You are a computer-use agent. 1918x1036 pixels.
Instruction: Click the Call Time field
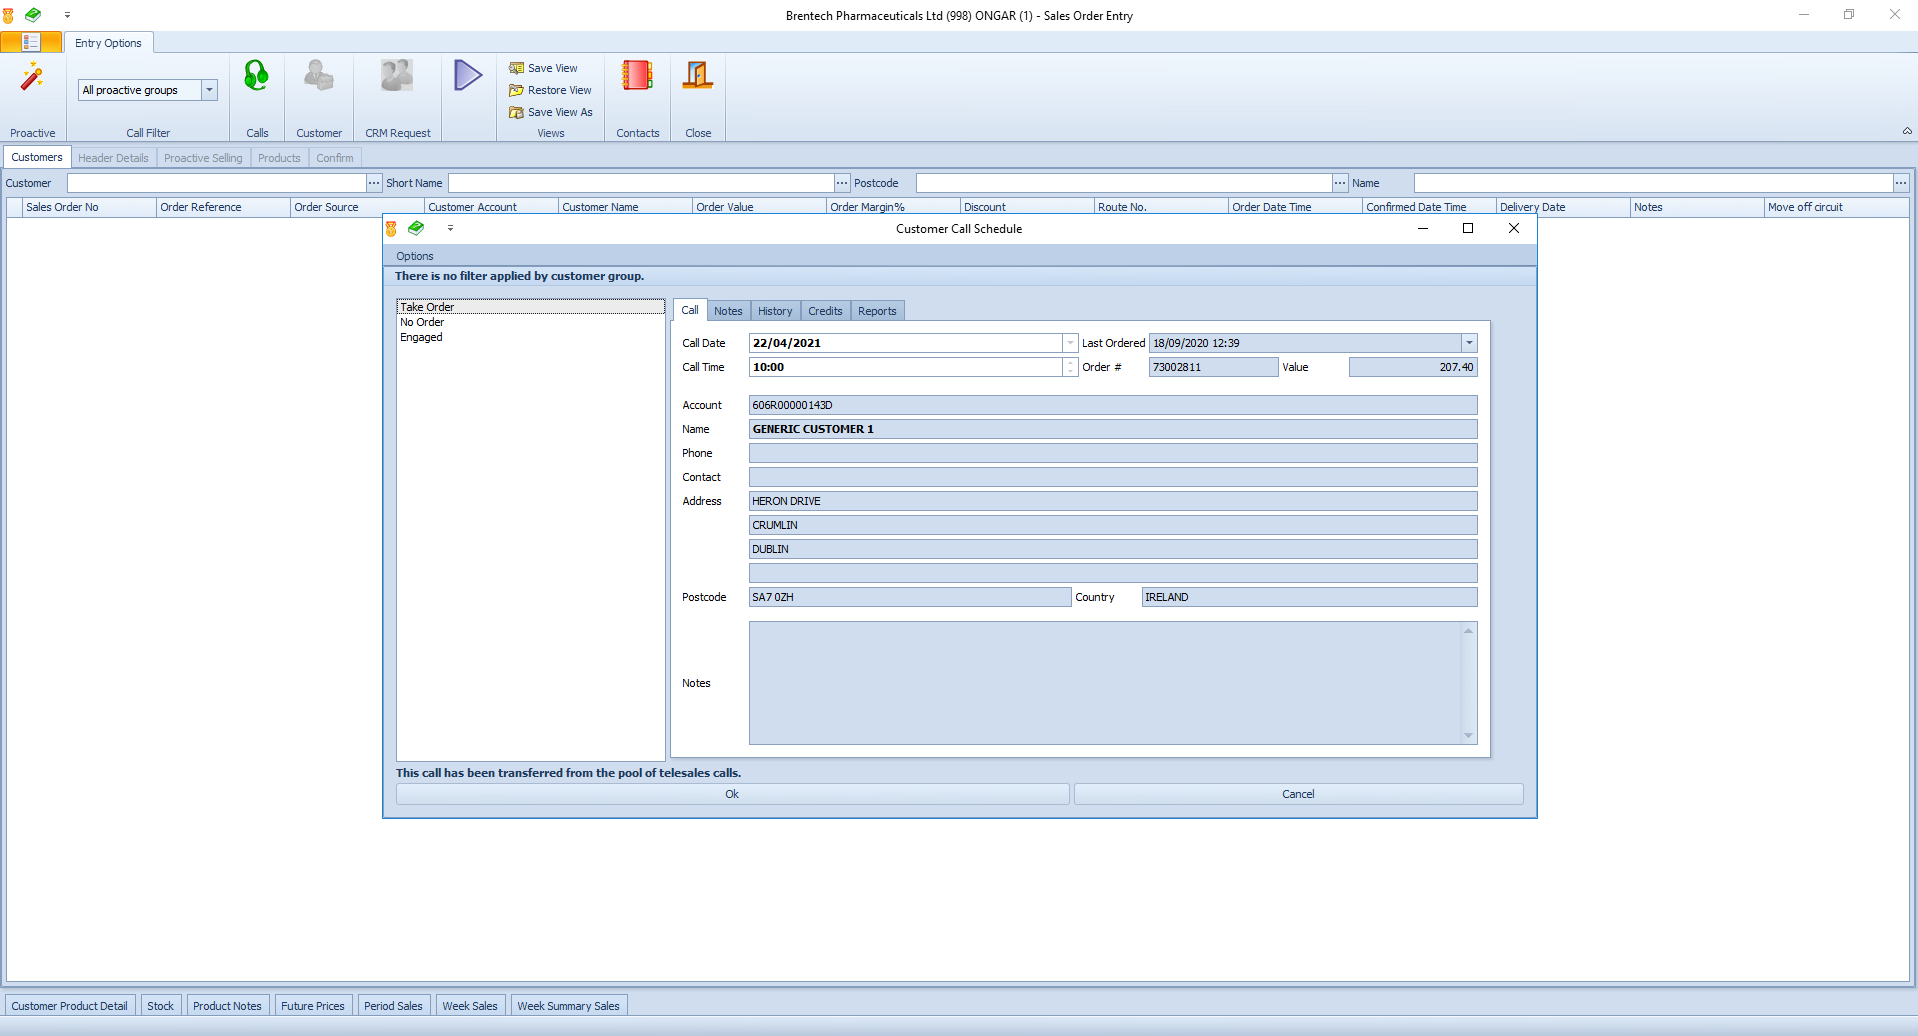(x=906, y=367)
